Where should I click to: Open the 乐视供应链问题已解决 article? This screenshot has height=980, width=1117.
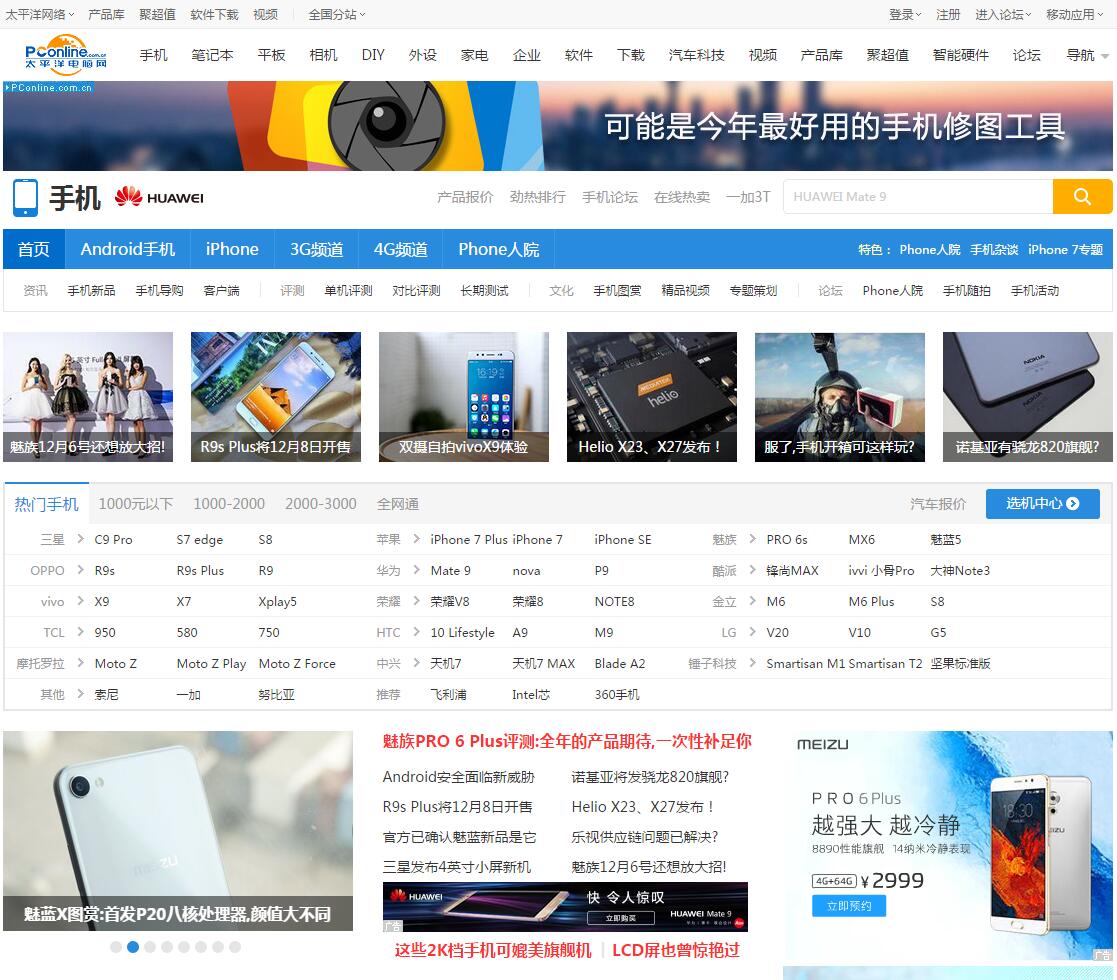645,837
